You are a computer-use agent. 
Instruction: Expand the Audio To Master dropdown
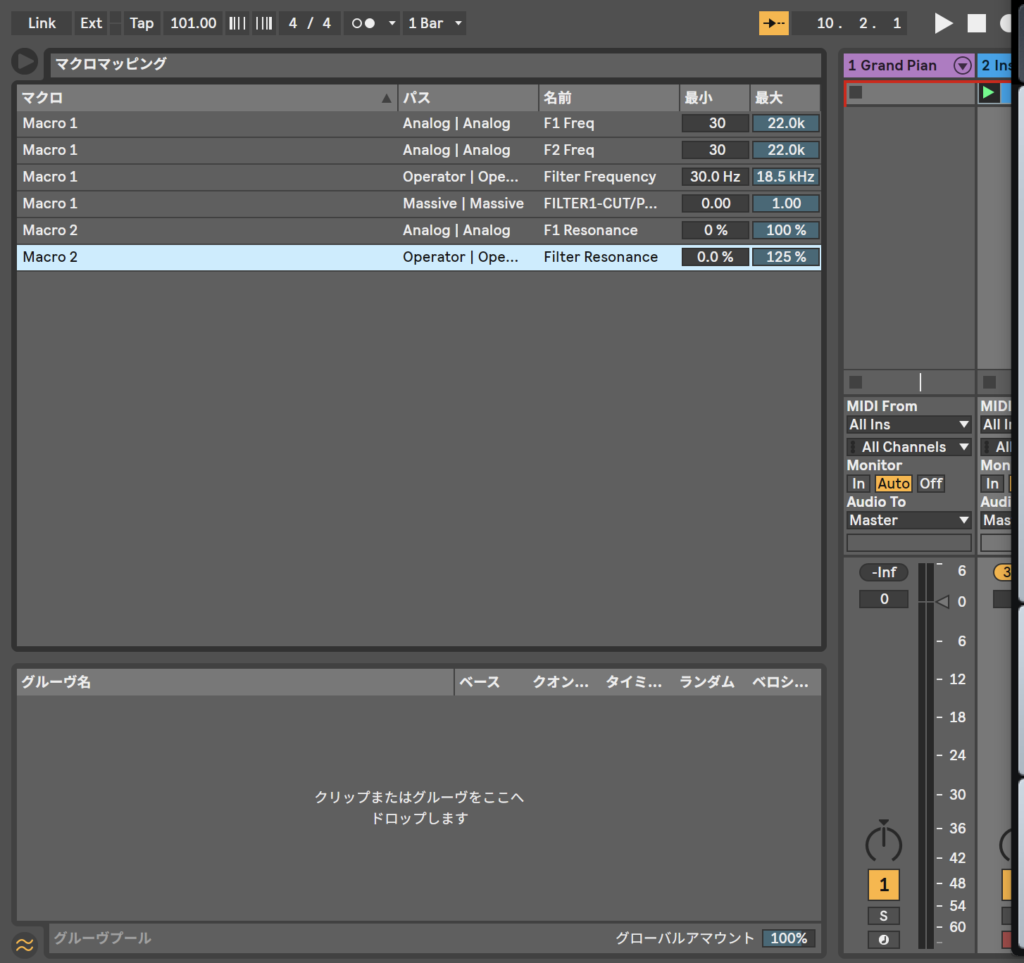[909, 520]
